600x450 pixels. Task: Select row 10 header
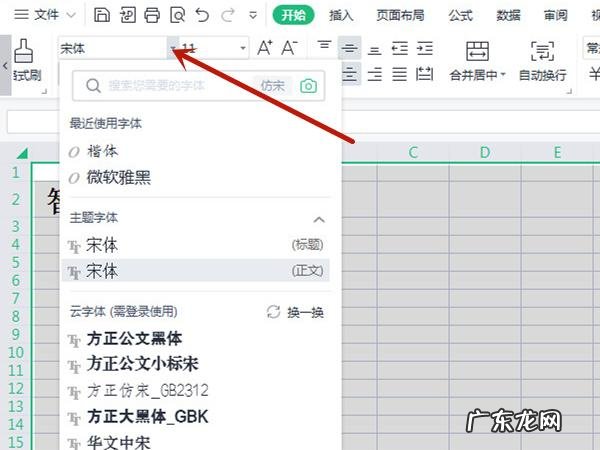[x=15, y=352]
